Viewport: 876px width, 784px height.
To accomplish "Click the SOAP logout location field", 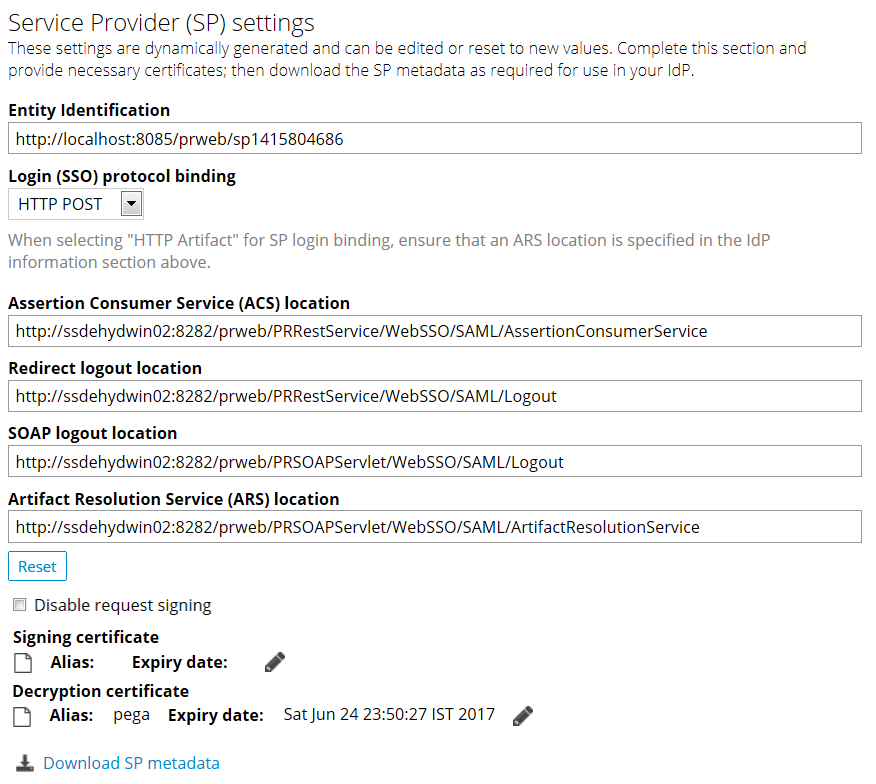I will click(435, 462).
